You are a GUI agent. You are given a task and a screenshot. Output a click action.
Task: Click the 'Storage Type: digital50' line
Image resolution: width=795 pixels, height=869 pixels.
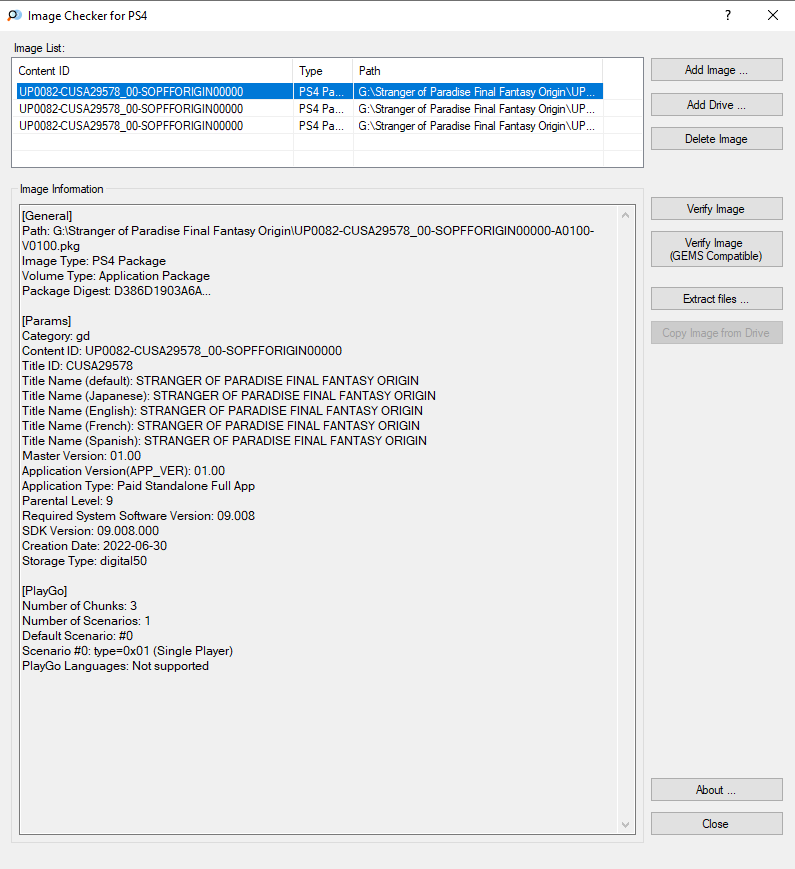(84, 560)
